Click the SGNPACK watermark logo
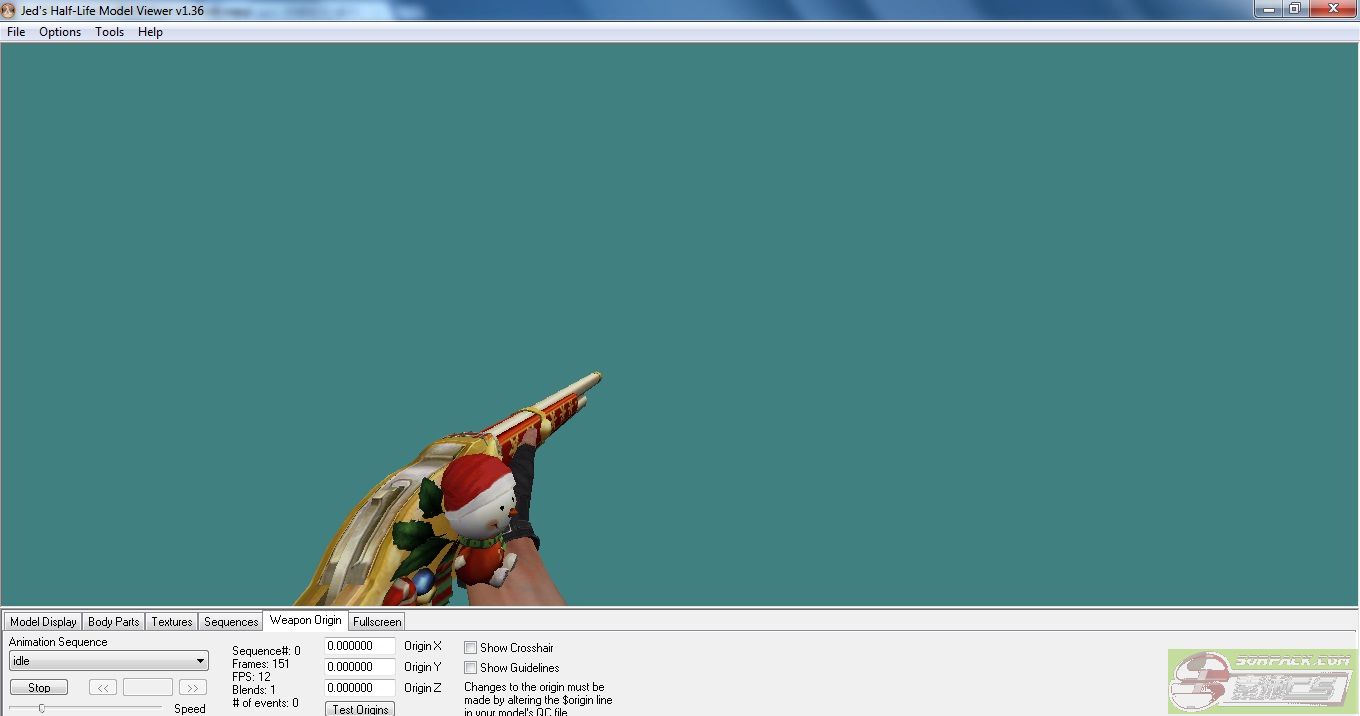The width and height of the screenshot is (1360, 716). (1262, 682)
